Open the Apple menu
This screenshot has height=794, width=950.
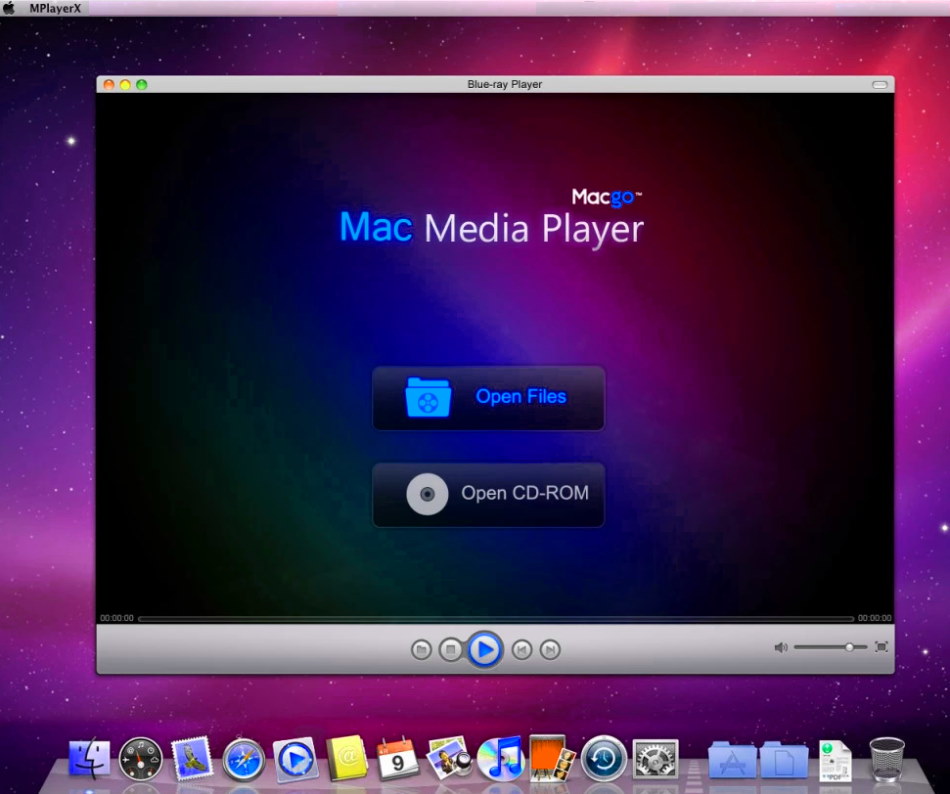pos(8,8)
